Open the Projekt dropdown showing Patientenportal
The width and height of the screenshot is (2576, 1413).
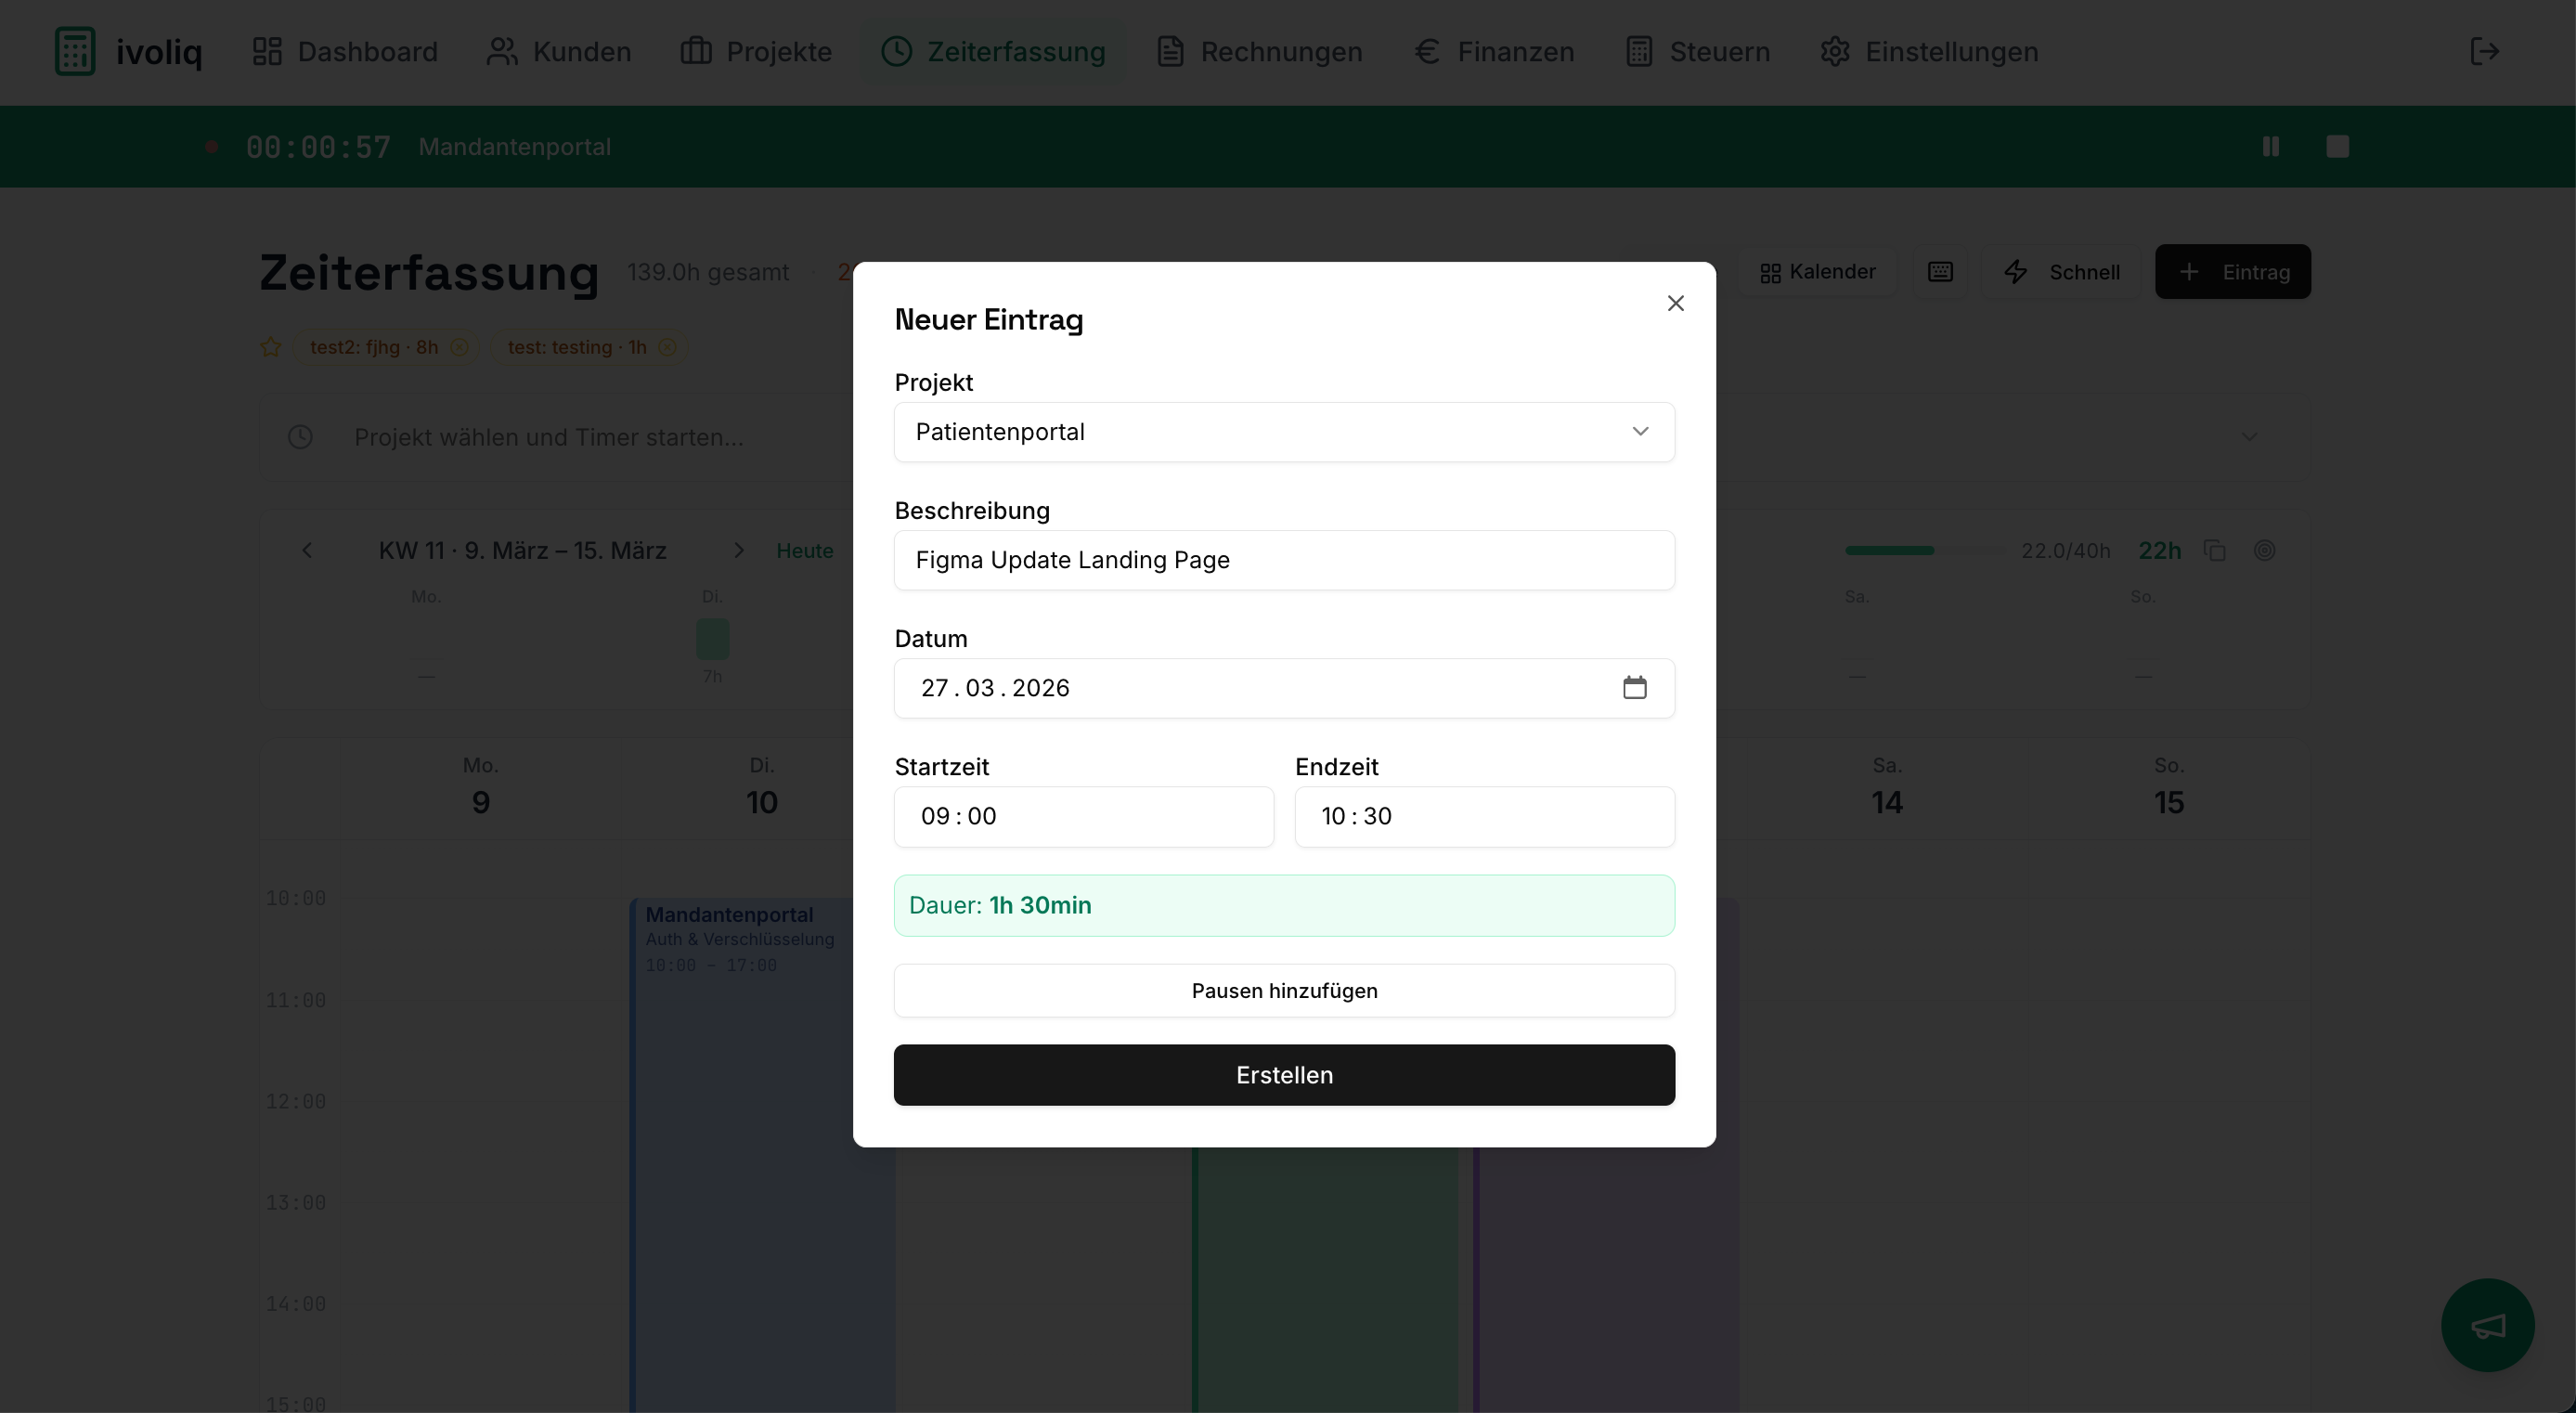(1283, 432)
